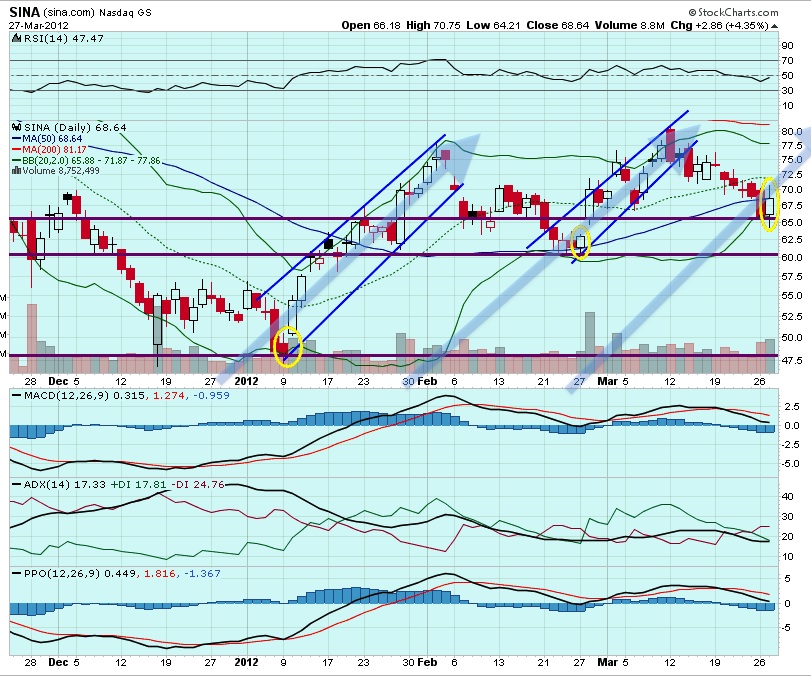Click the yellow circle near February 27
Viewport: 811px width, 676px height.
point(581,241)
